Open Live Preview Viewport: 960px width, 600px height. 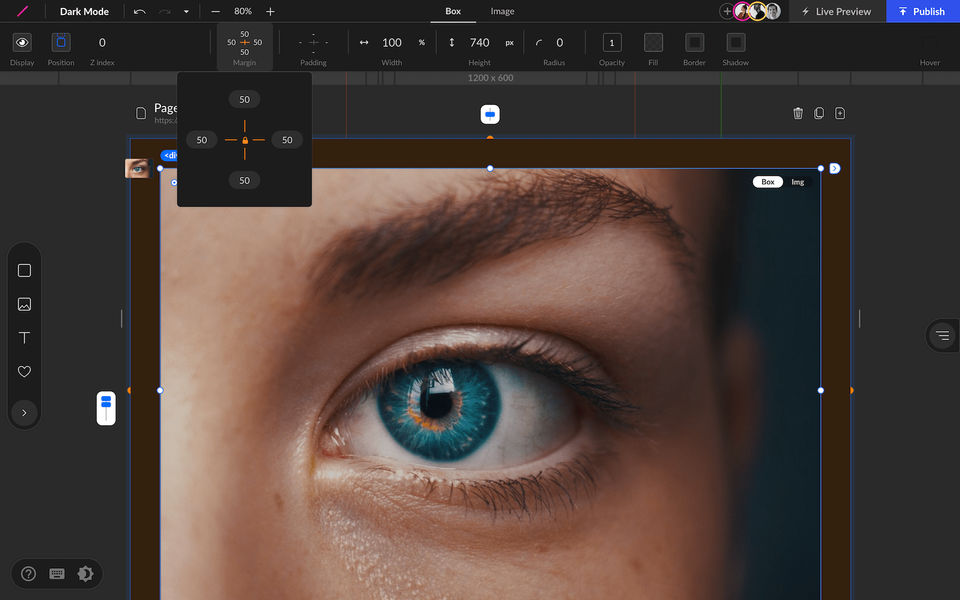click(x=837, y=12)
